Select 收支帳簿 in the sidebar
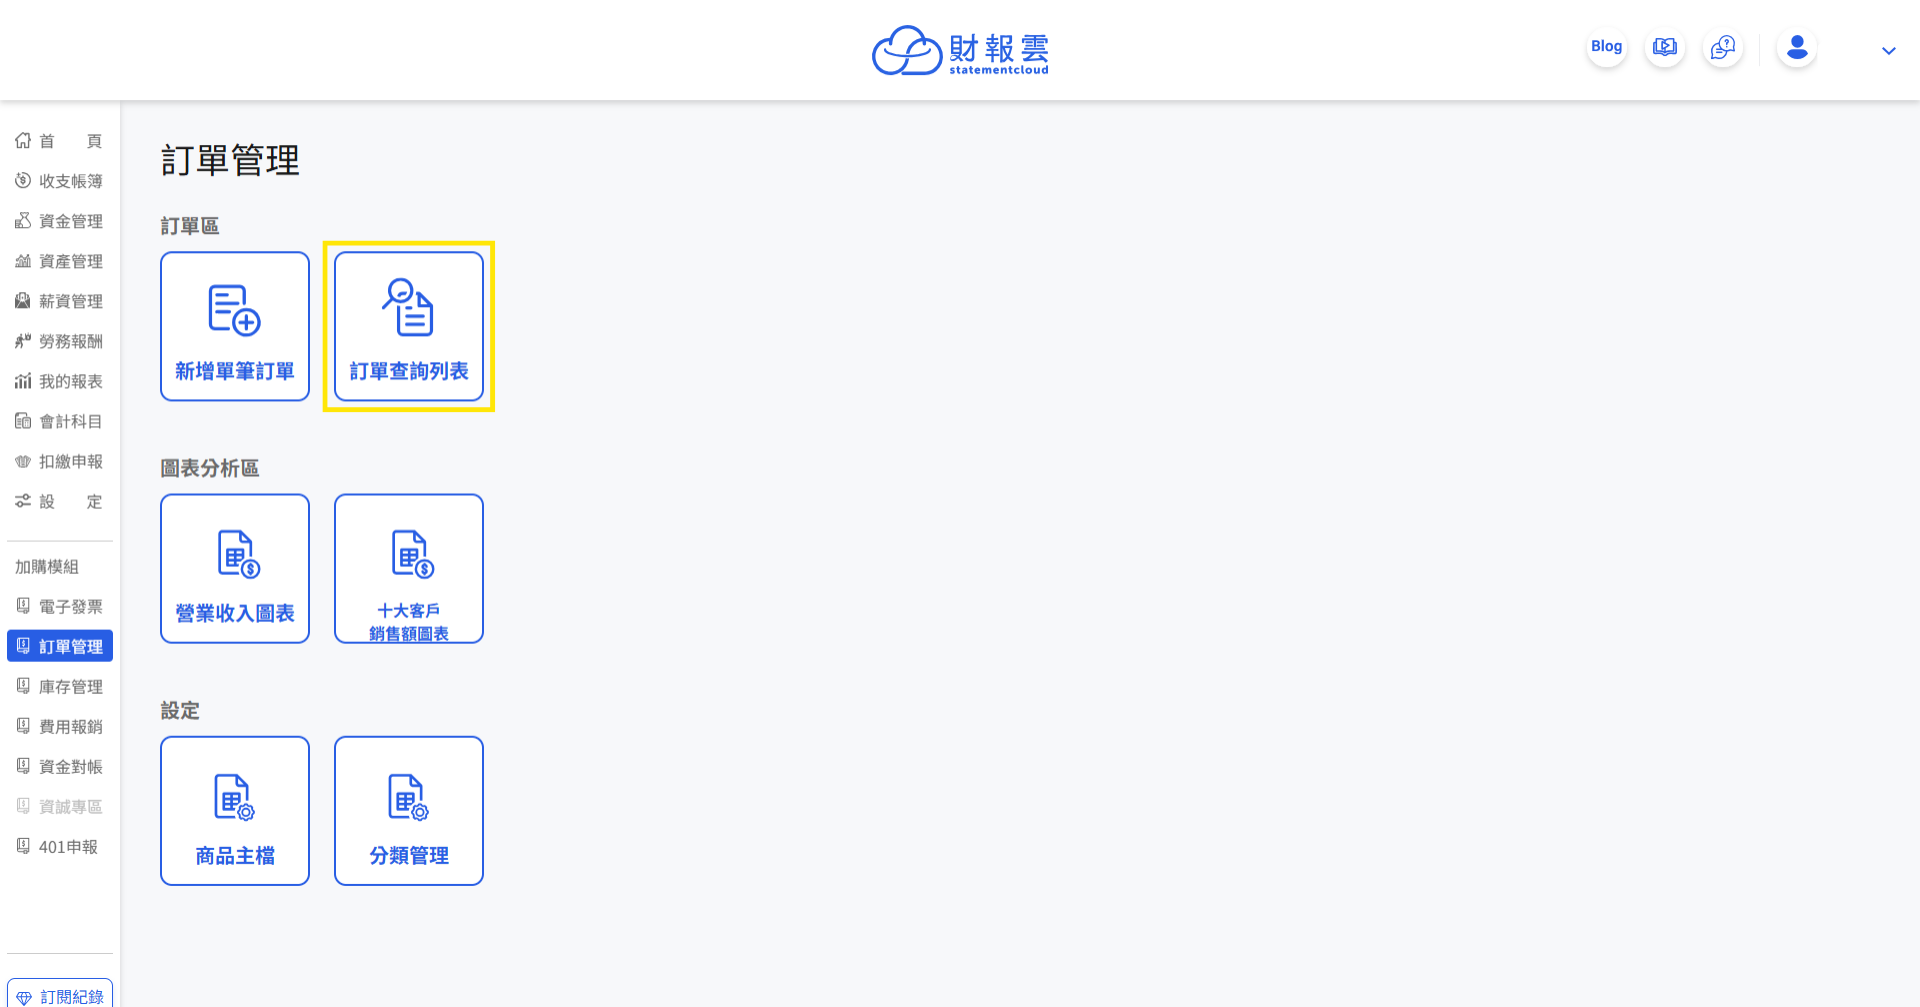Screen dimensions: 1920x1007 60,181
